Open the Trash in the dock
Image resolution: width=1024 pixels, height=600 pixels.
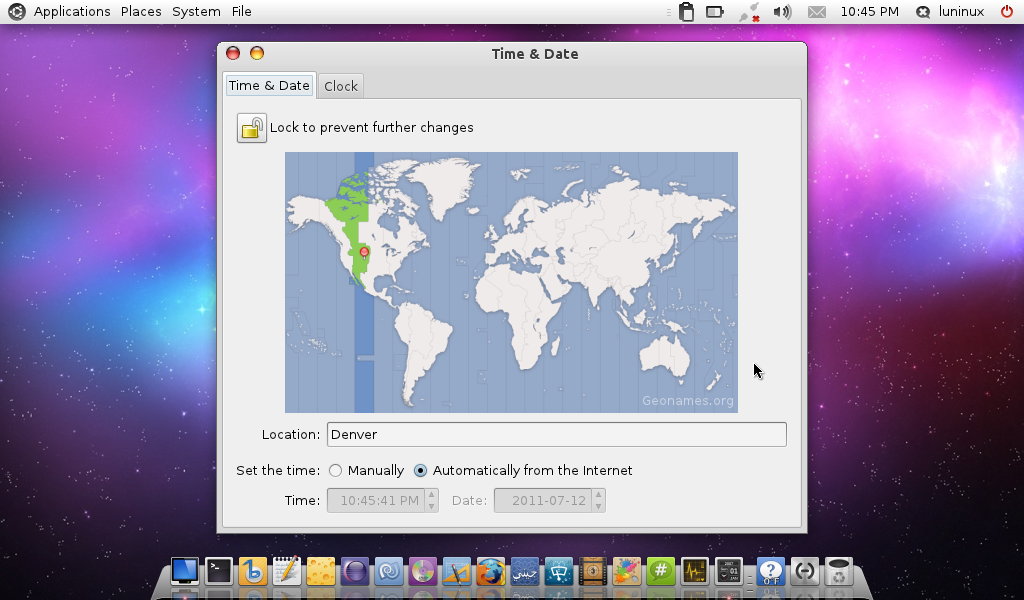tap(838, 571)
